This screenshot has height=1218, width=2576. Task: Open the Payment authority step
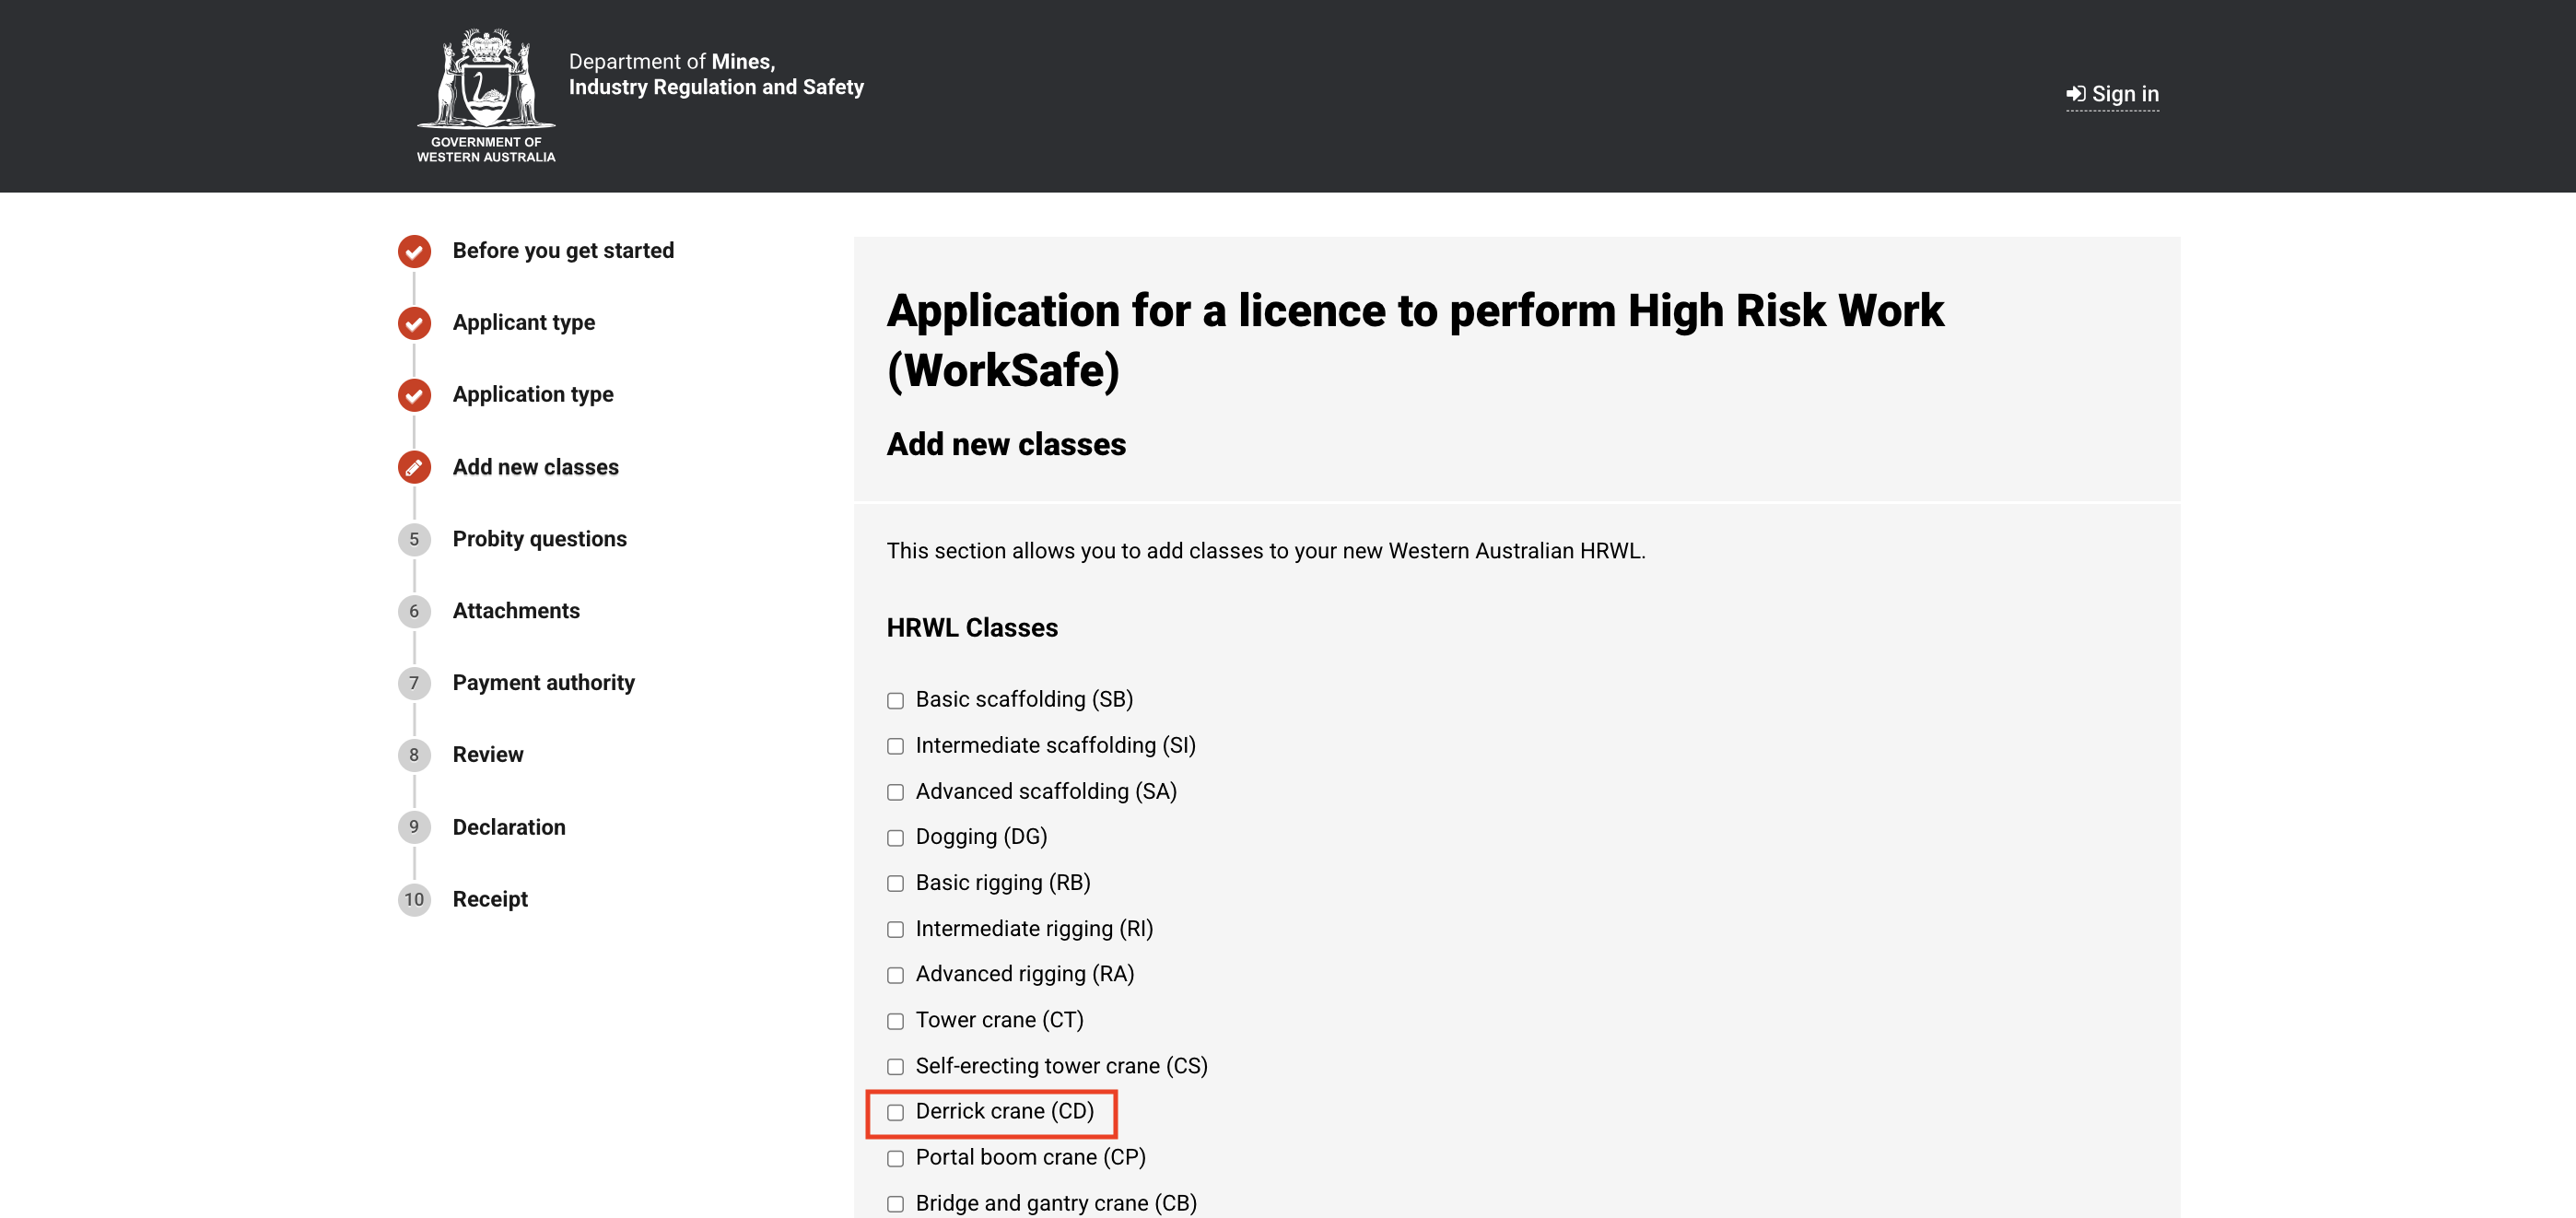(x=543, y=683)
